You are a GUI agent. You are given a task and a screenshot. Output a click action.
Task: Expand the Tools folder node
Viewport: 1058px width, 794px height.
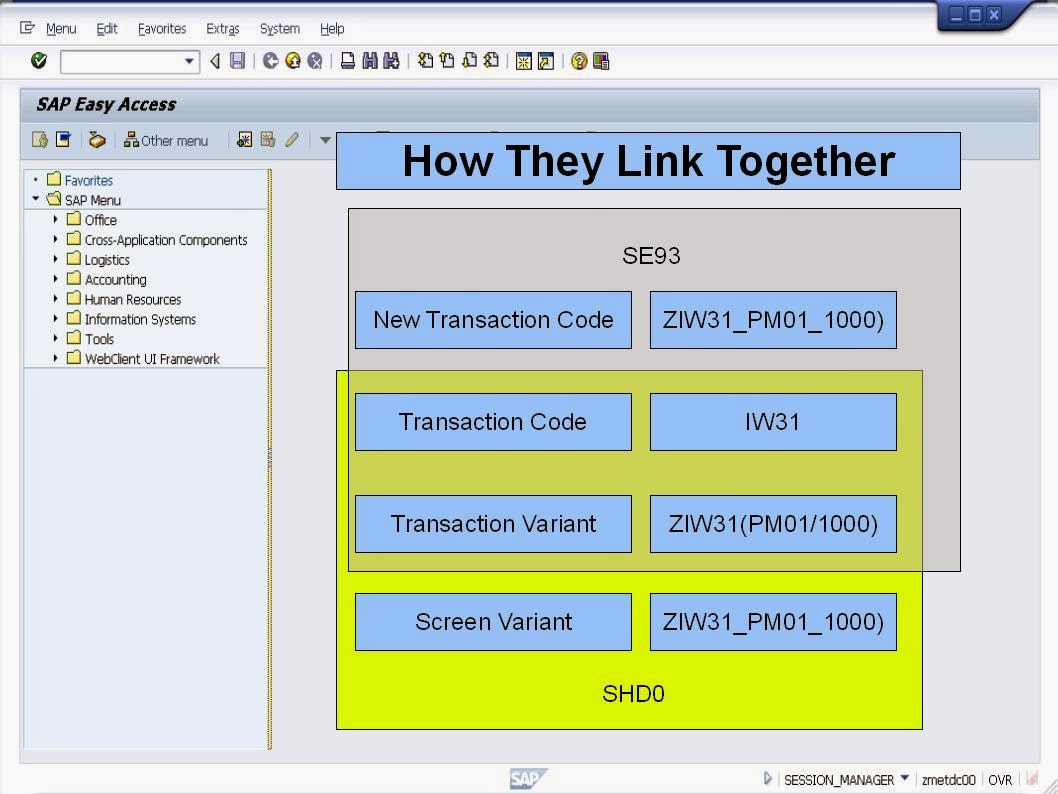[x=57, y=339]
